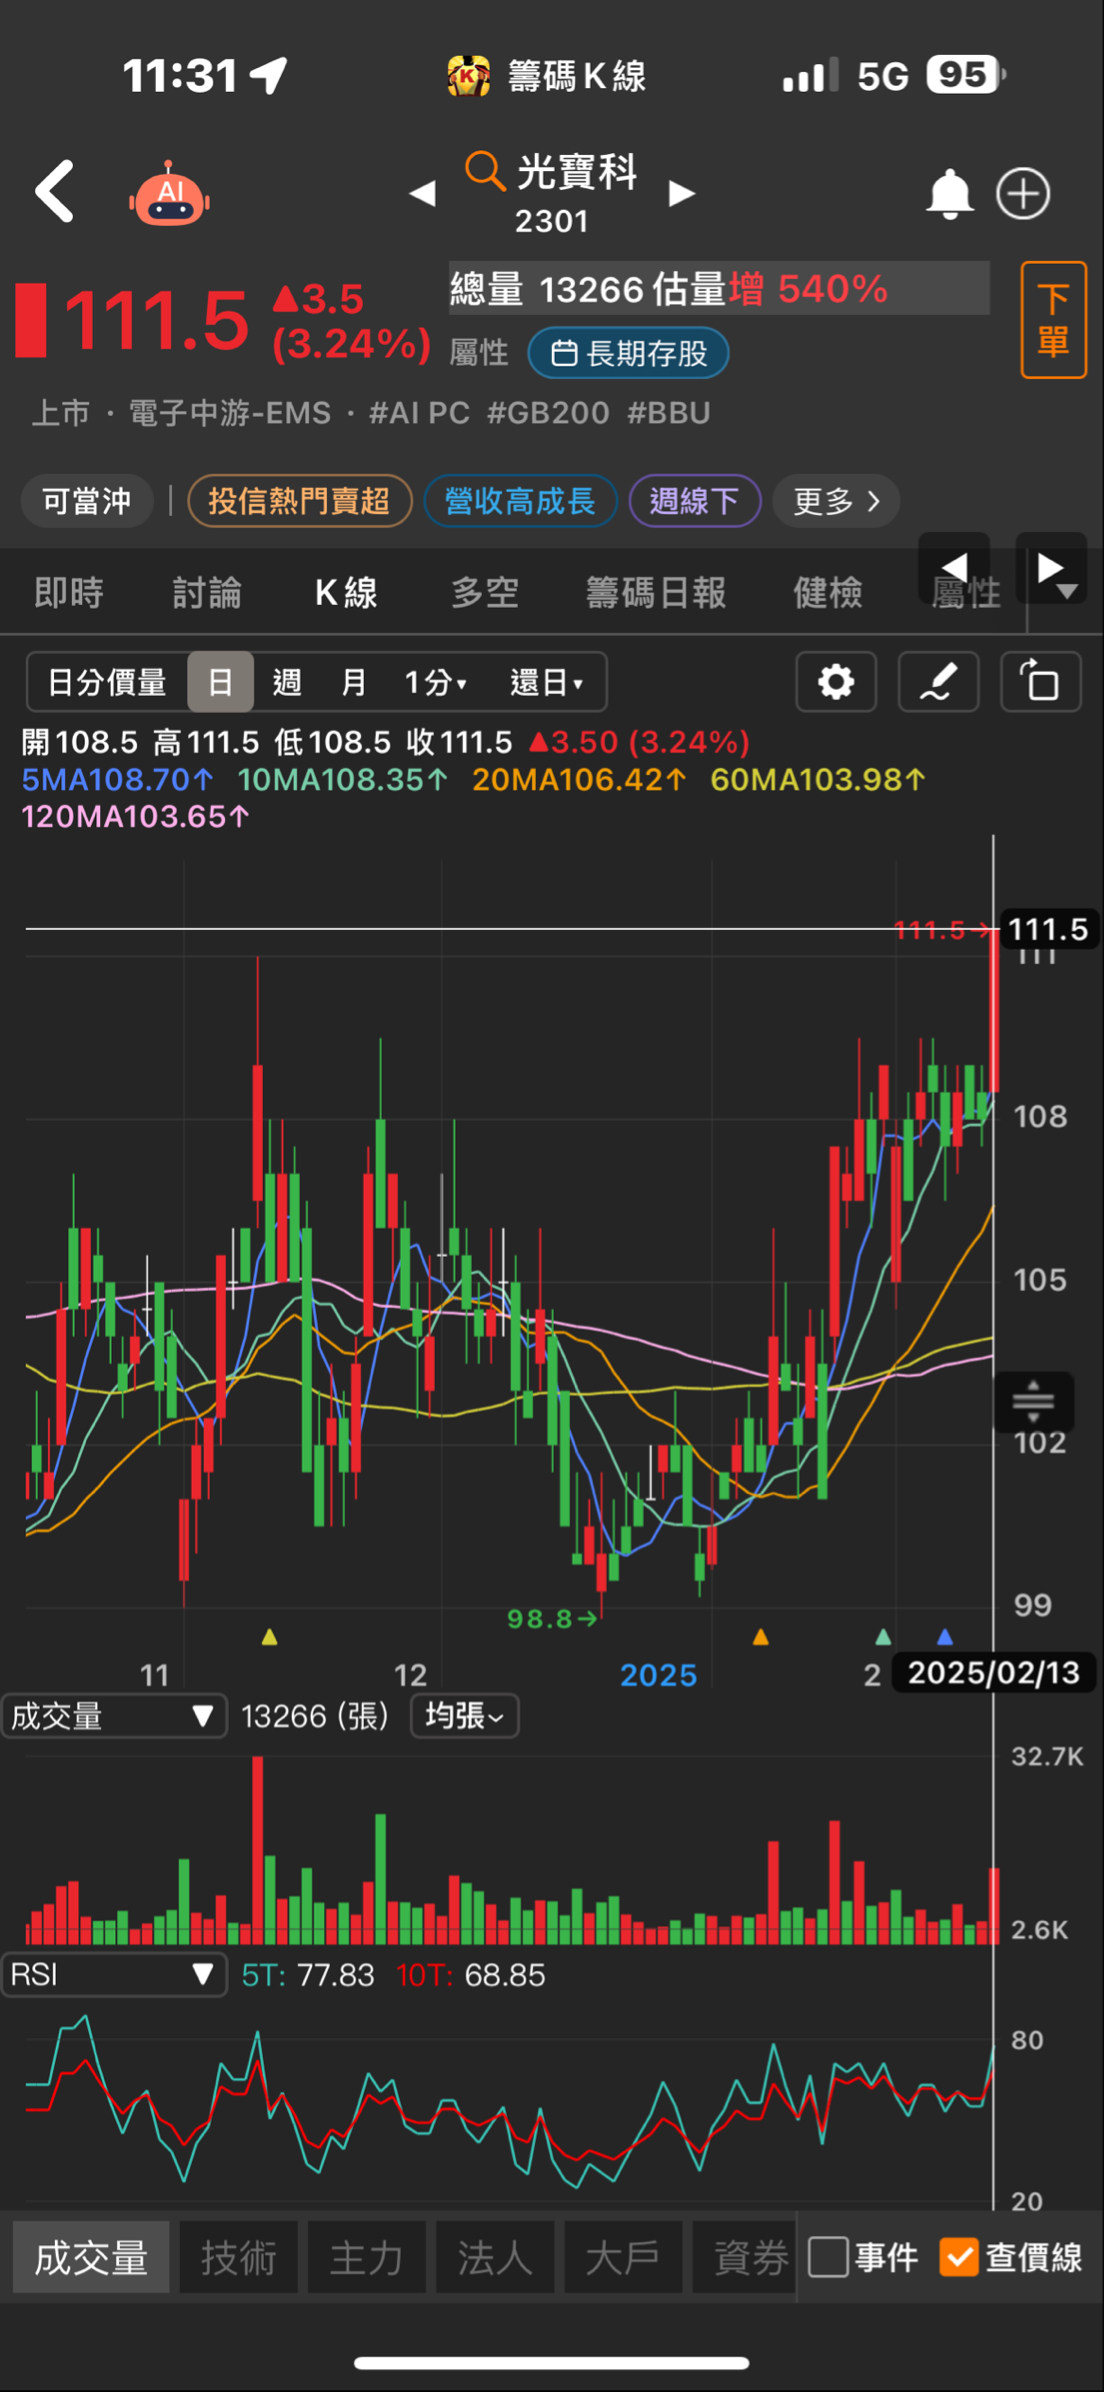This screenshot has height=2392, width=1104.
Task: Tap the 投信熱門賣超 tag
Action: [299, 501]
